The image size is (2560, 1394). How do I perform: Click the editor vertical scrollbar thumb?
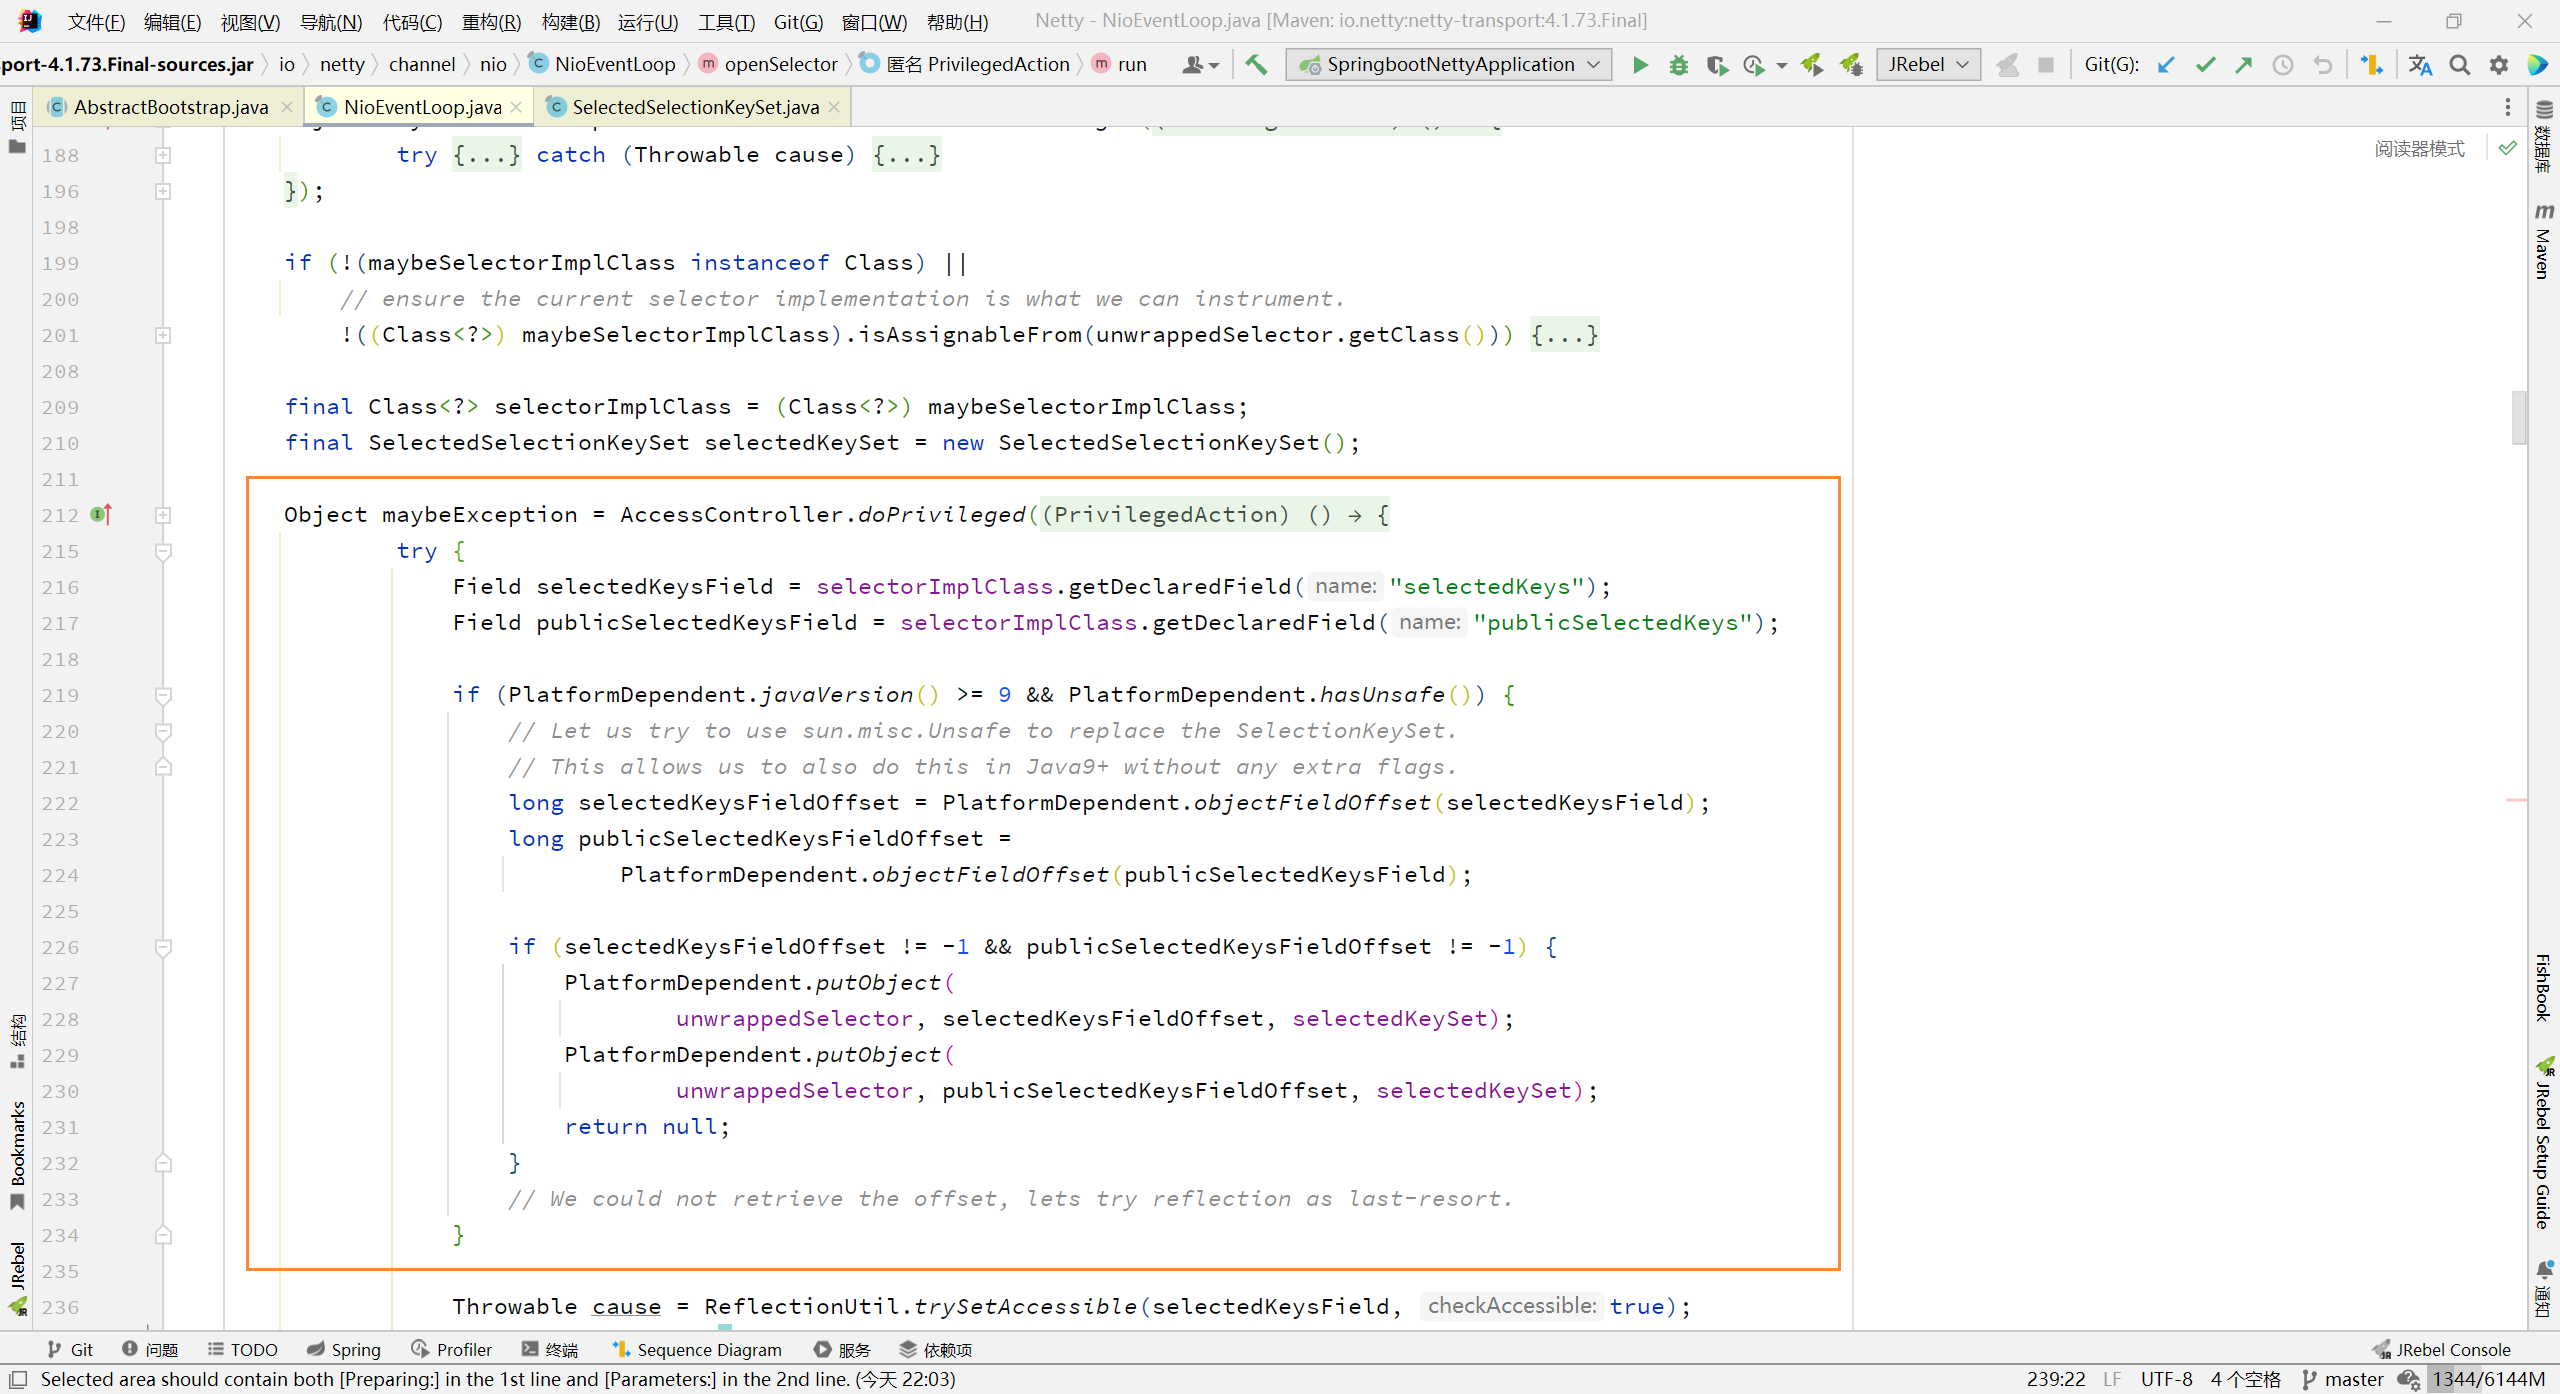coord(2519,416)
